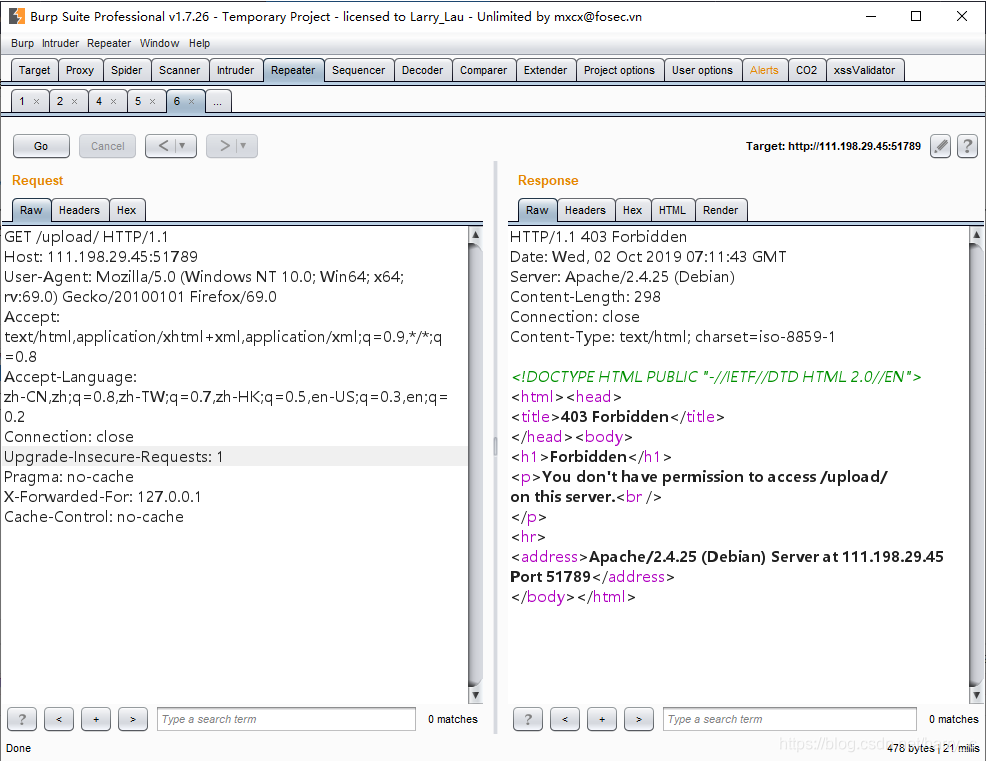
Task: Click the Burp Suite logo in title bar
Action: 16,16
